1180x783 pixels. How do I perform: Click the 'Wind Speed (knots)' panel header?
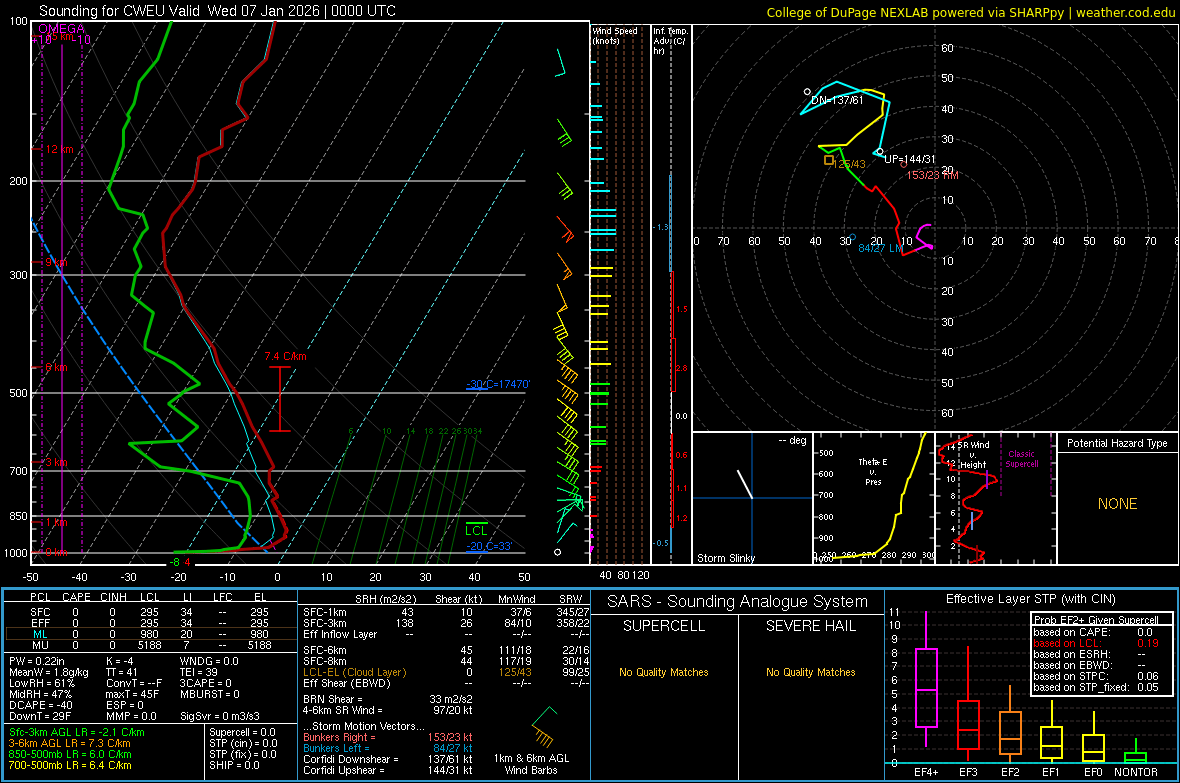(x=615, y=35)
